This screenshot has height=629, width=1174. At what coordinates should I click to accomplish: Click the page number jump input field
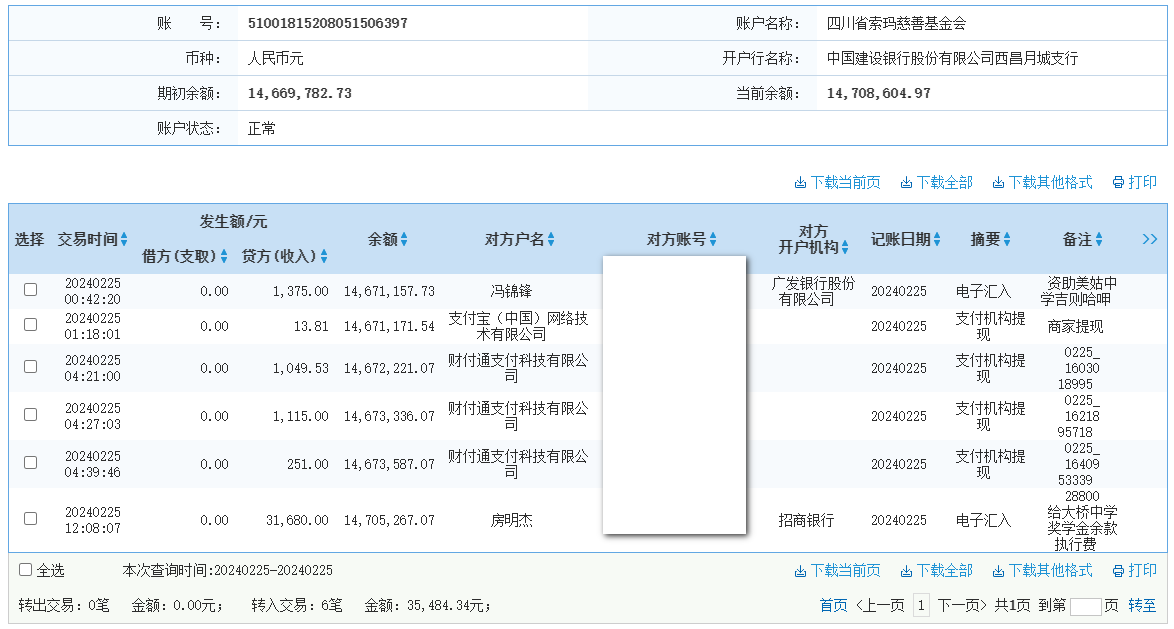point(1086,607)
